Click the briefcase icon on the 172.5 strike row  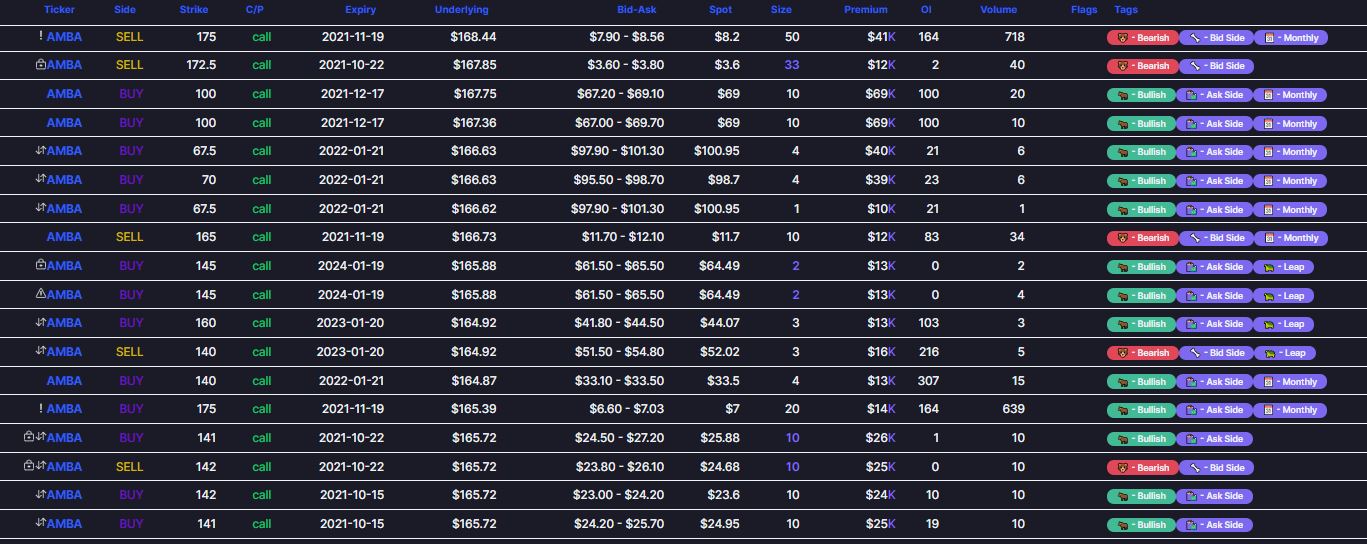click(40, 65)
